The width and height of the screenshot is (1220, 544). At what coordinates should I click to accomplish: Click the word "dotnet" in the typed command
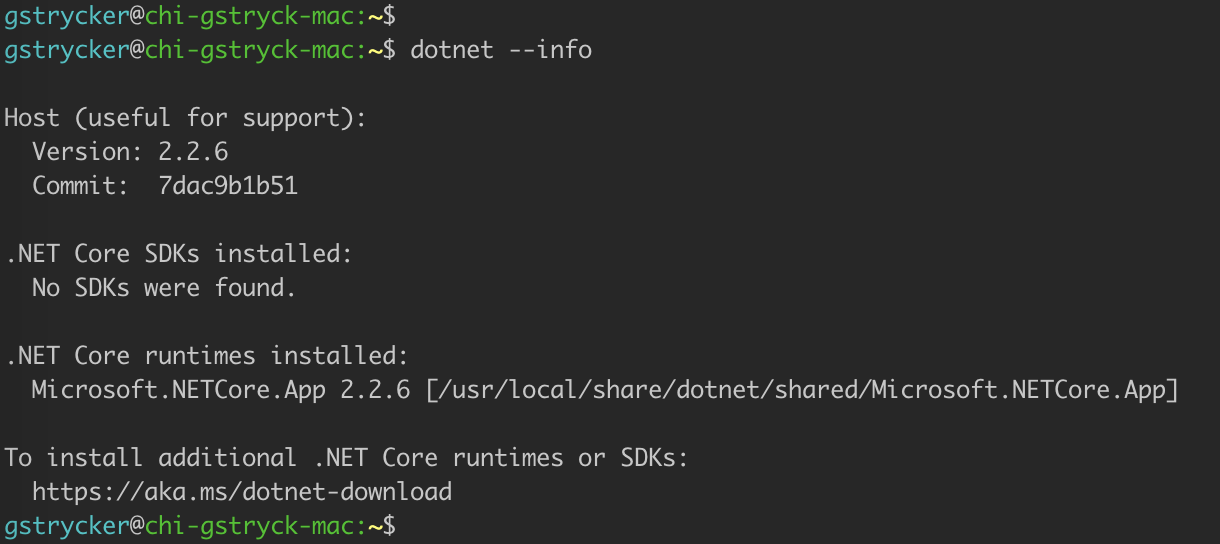[x=452, y=49]
